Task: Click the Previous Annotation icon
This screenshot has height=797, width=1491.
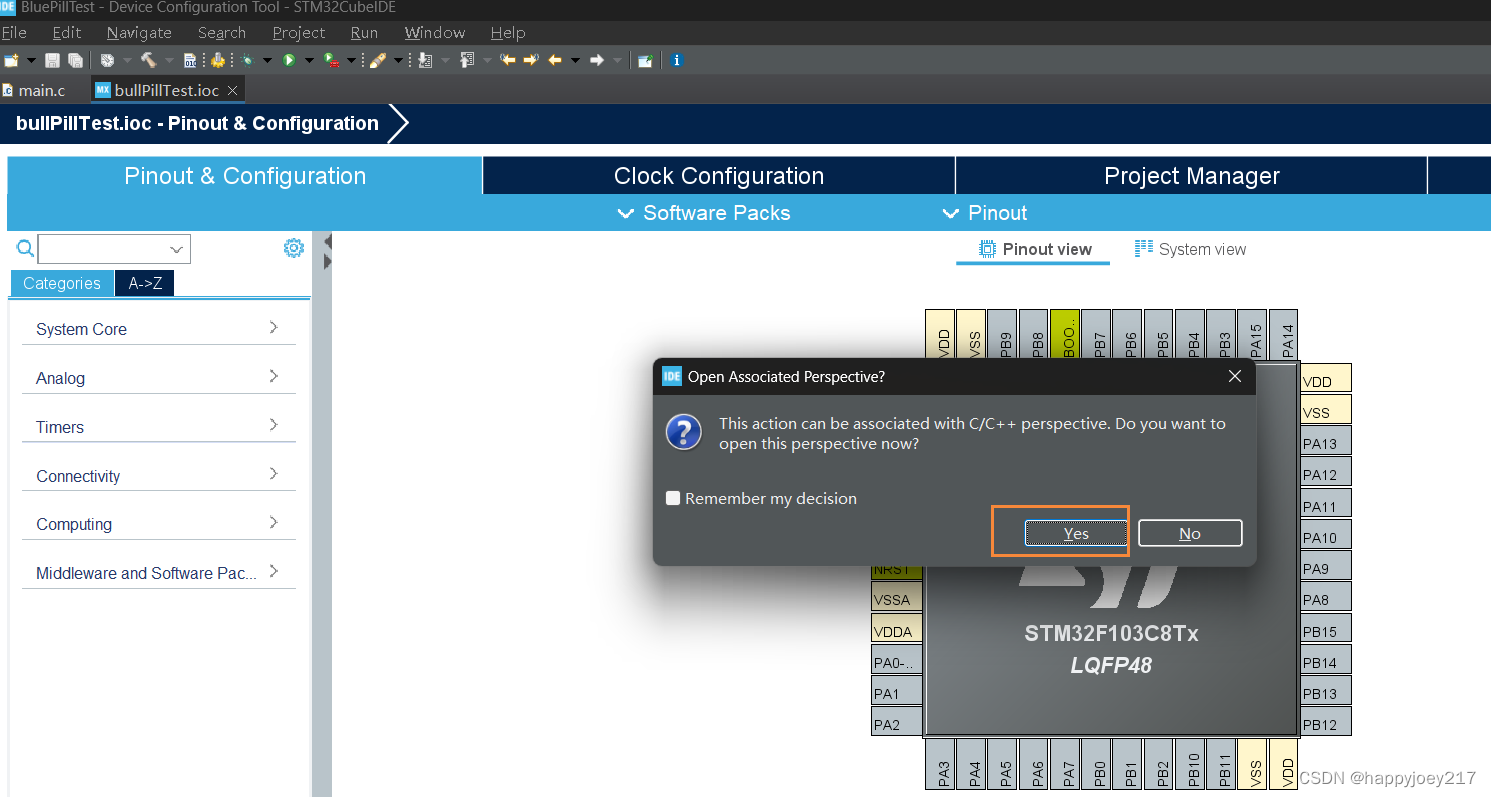Action: 466,60
